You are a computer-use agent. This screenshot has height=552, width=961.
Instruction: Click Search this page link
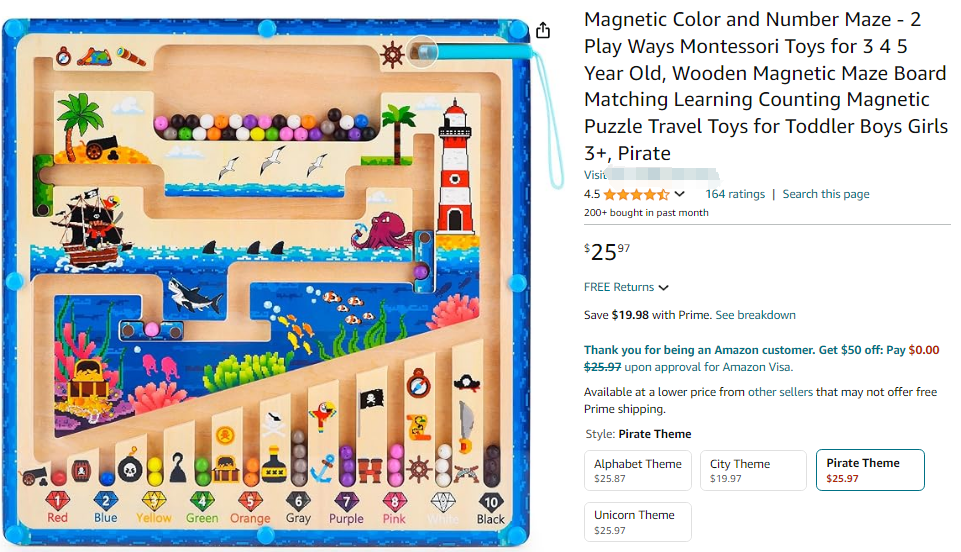[826, 194]
